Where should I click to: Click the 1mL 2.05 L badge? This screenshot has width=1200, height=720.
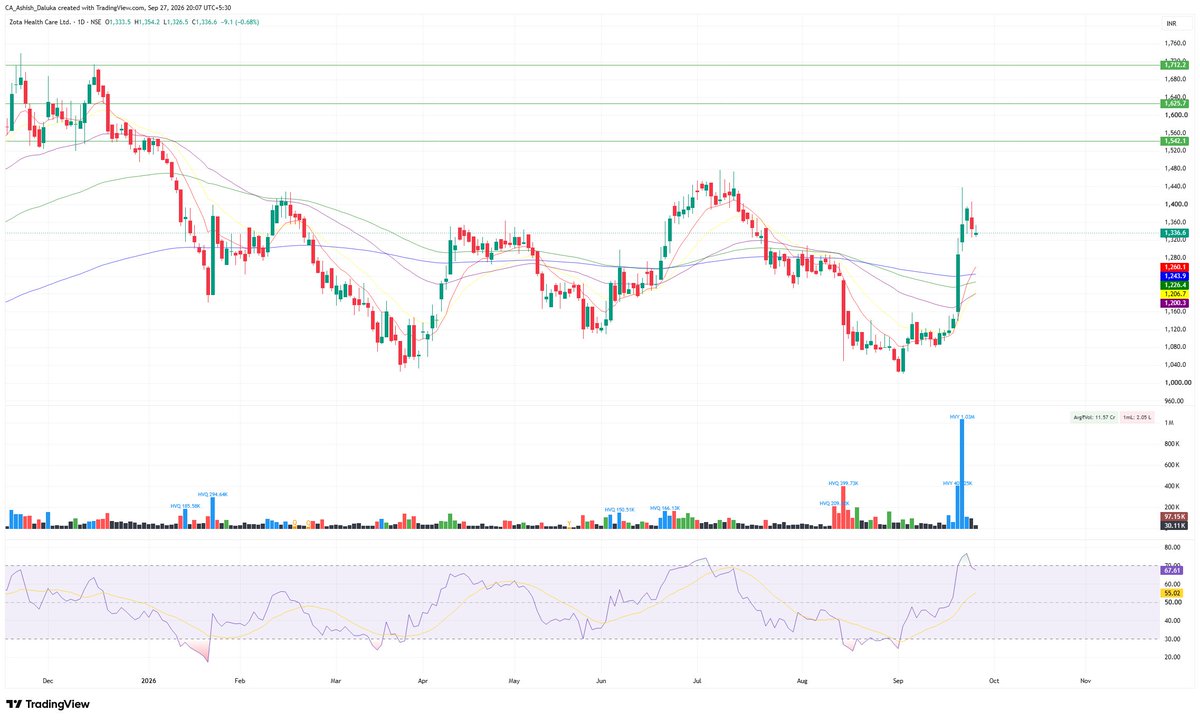point(1135,415)
